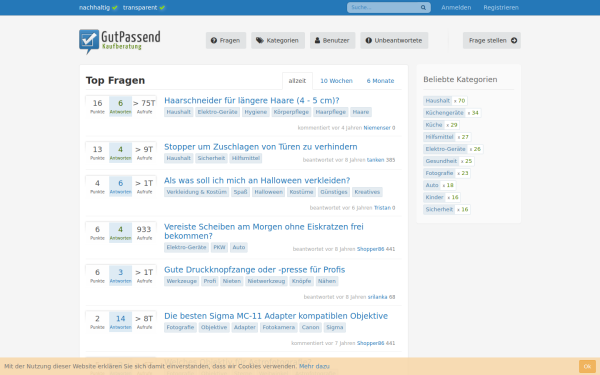Open Vereiste Scheiben am Morgen question
The image size is (600, 375).
pos(264,231)
